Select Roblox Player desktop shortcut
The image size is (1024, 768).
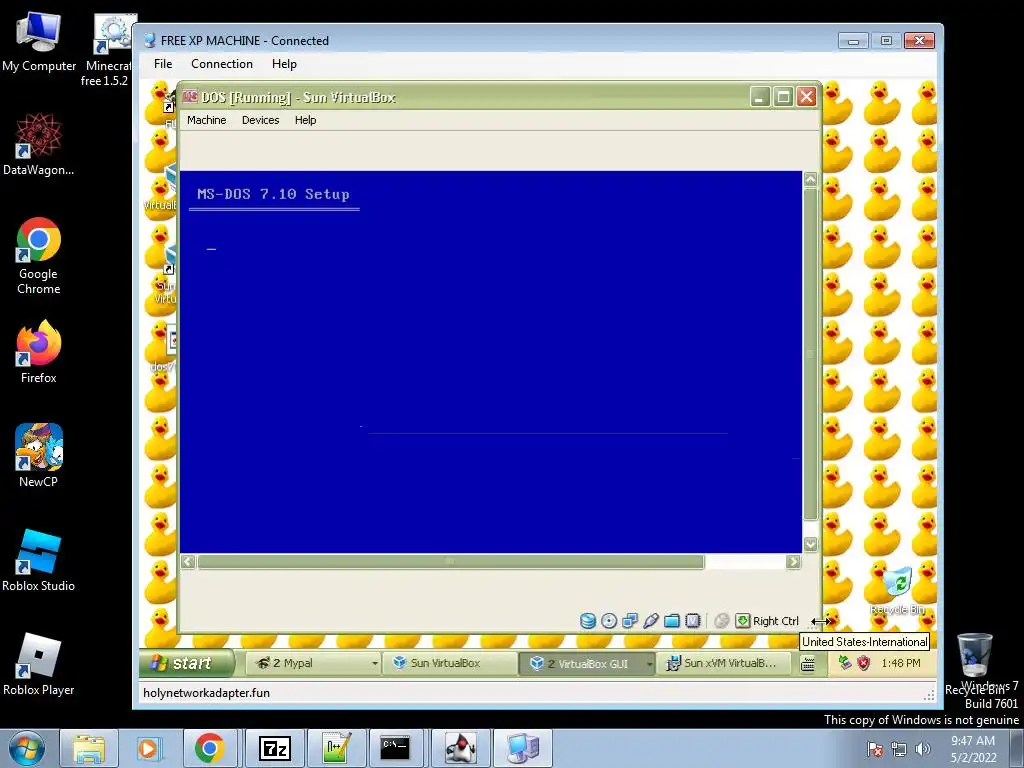pyautogui.click(x=39, y=664)
